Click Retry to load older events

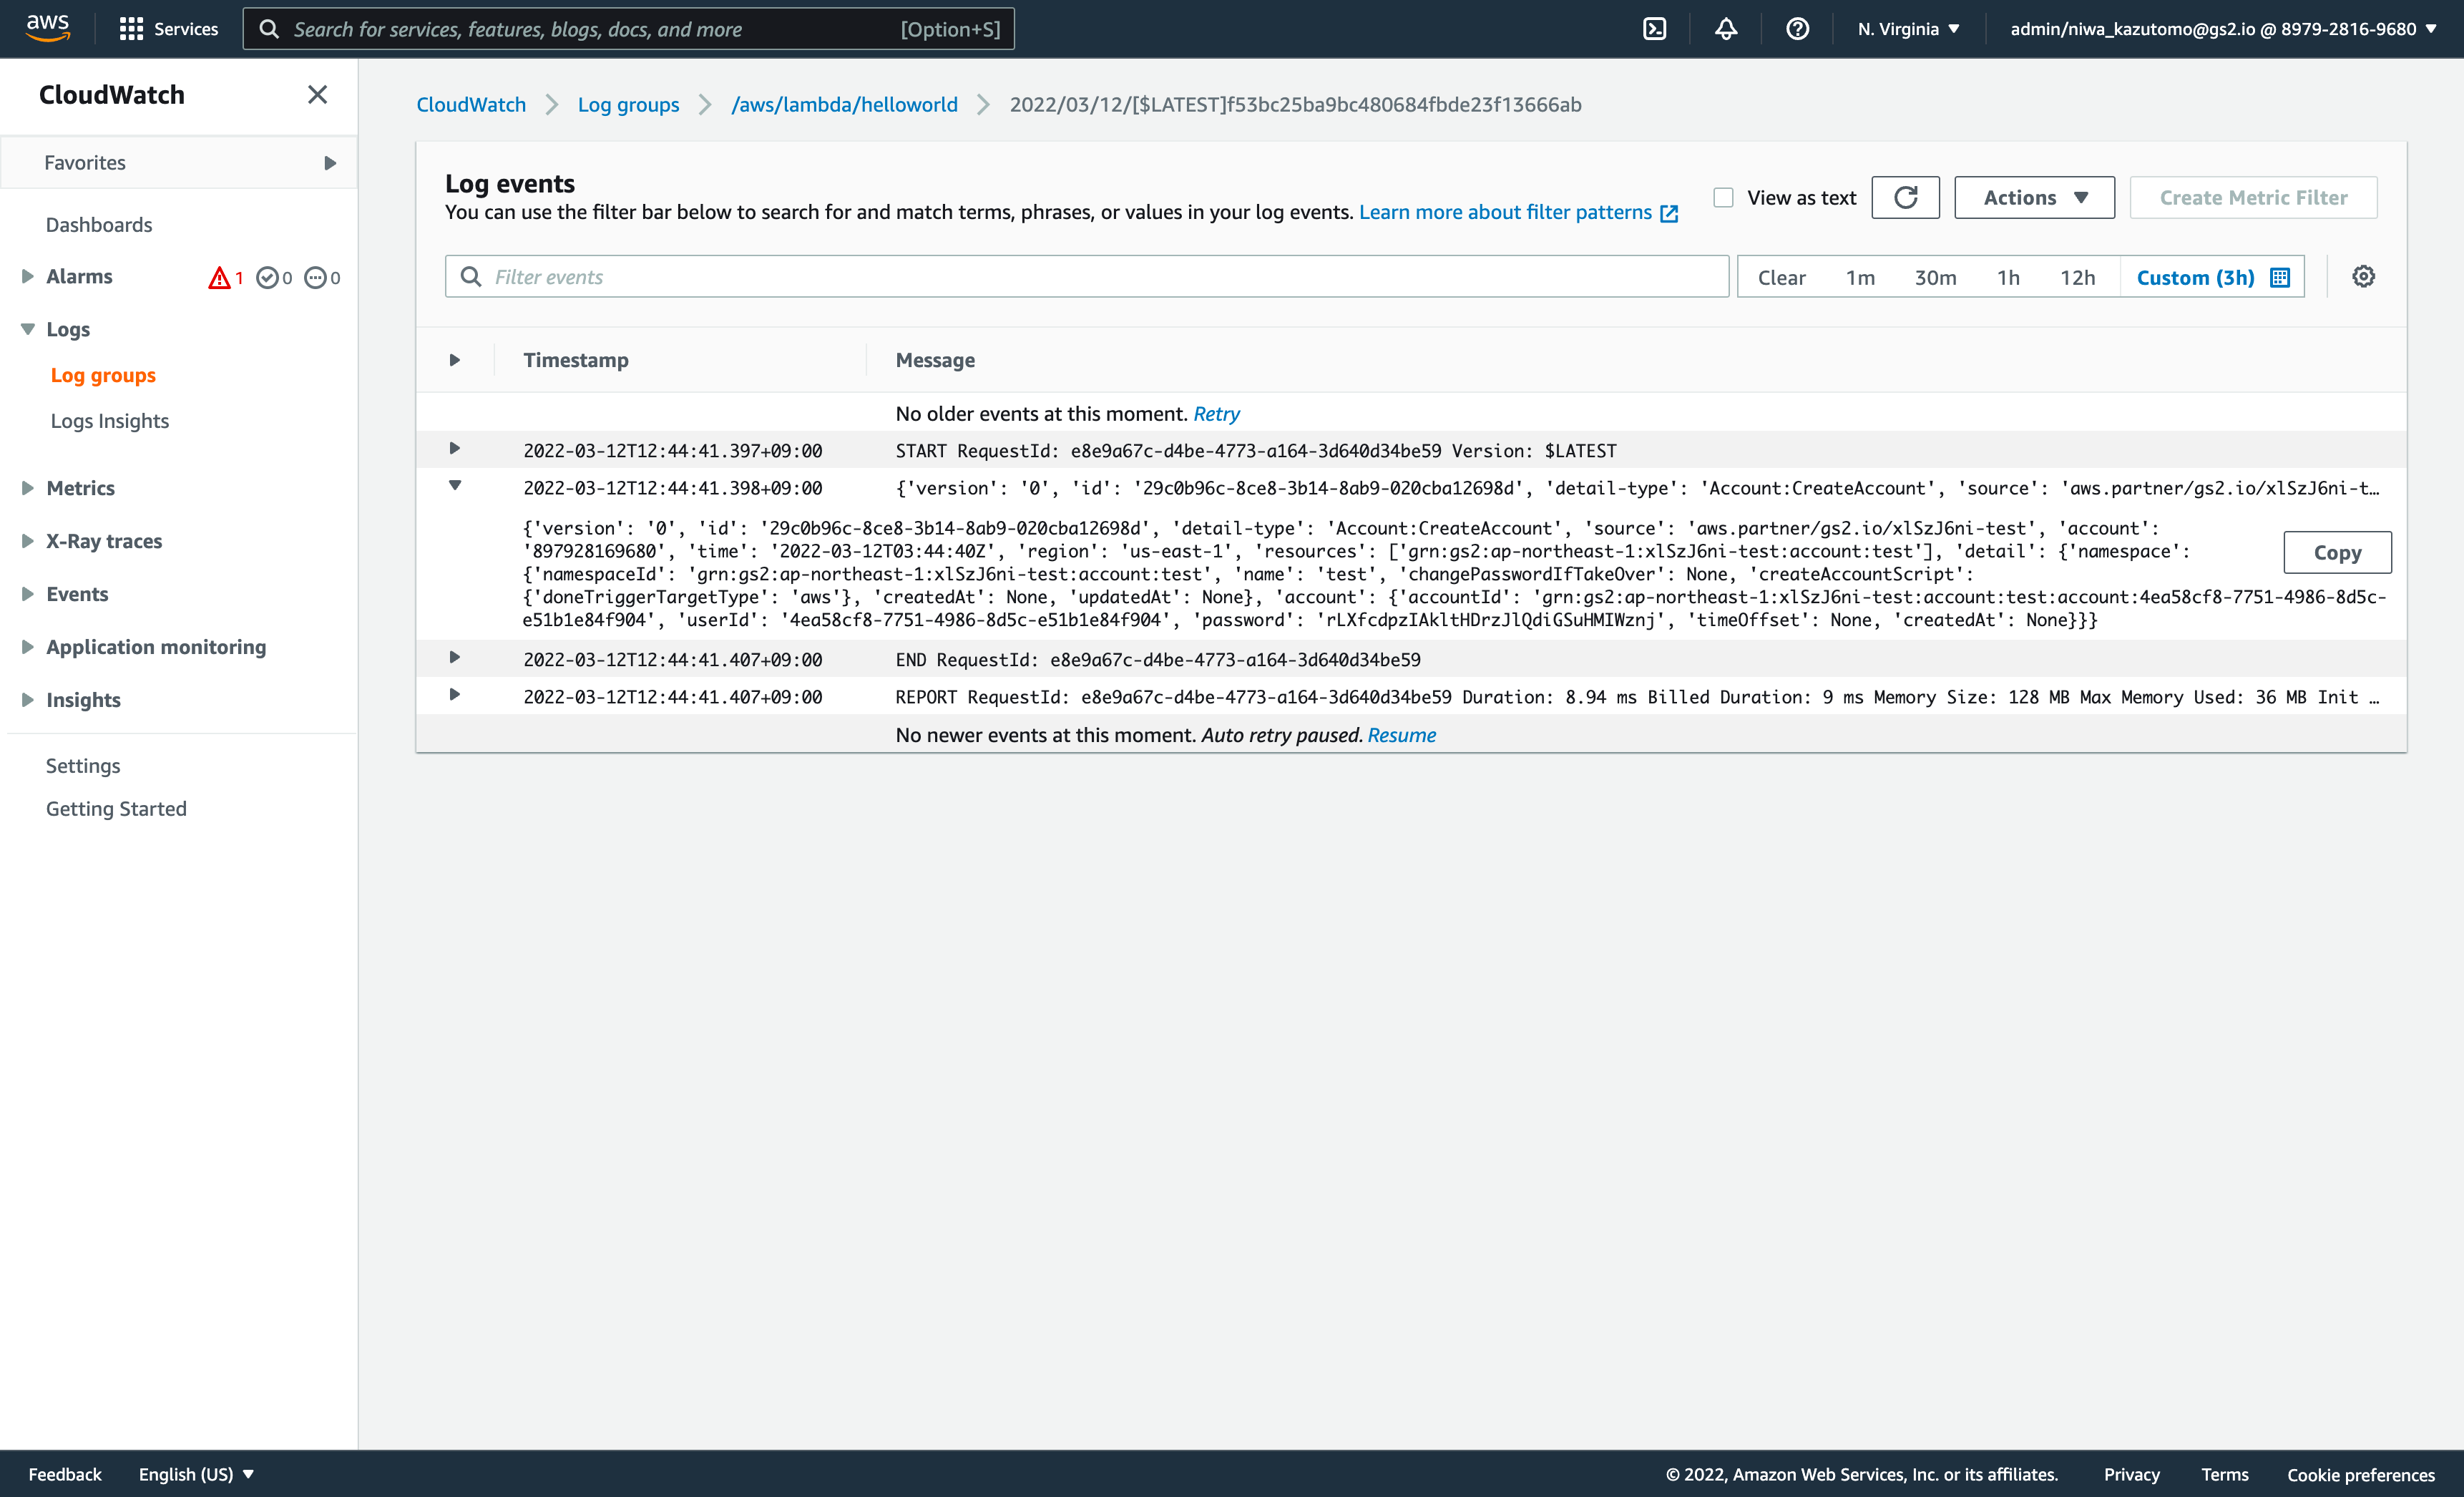pyautogui.click(x=1216, y=414)
